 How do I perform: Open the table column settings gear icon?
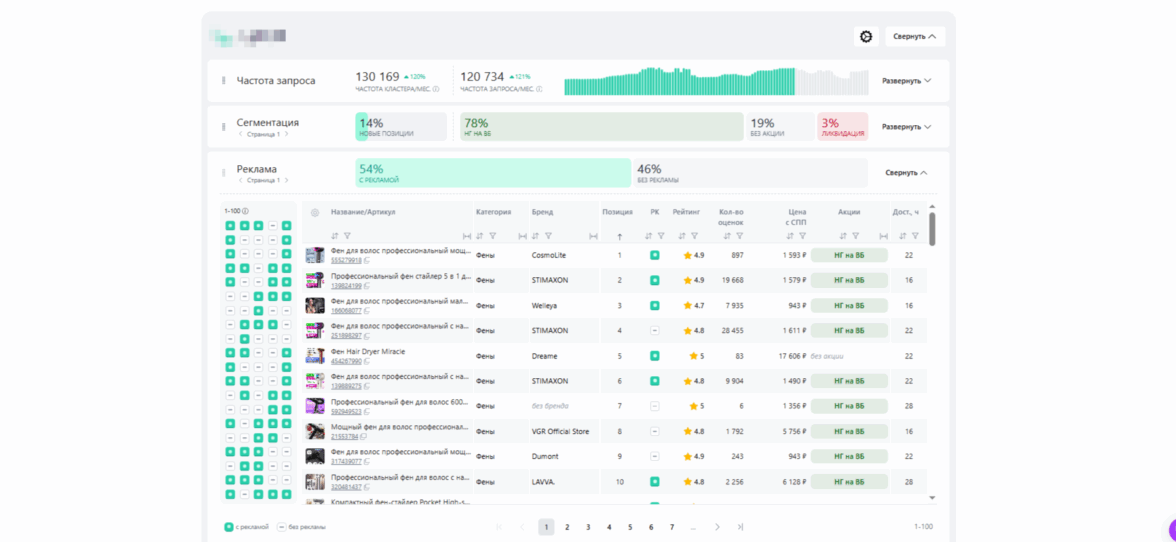tap(315, 213)
